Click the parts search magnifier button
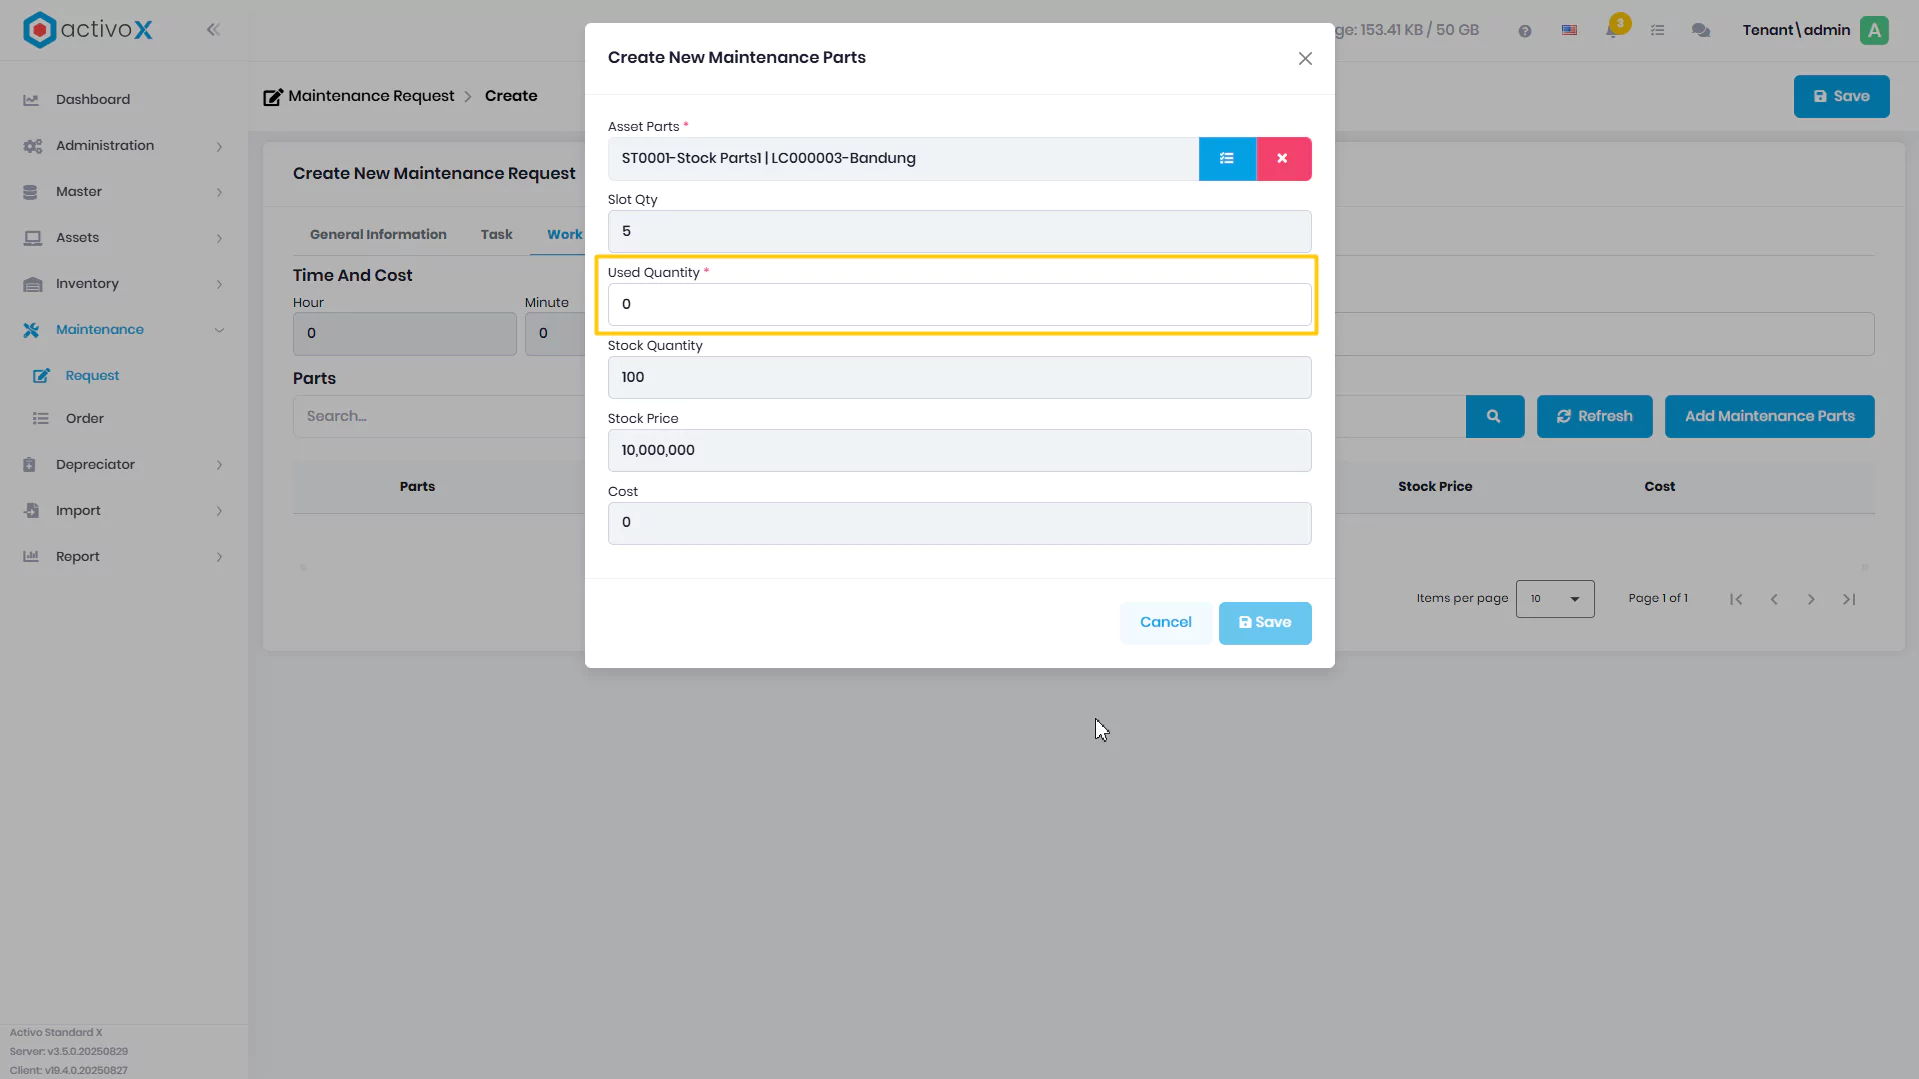 pos(1494,417)
